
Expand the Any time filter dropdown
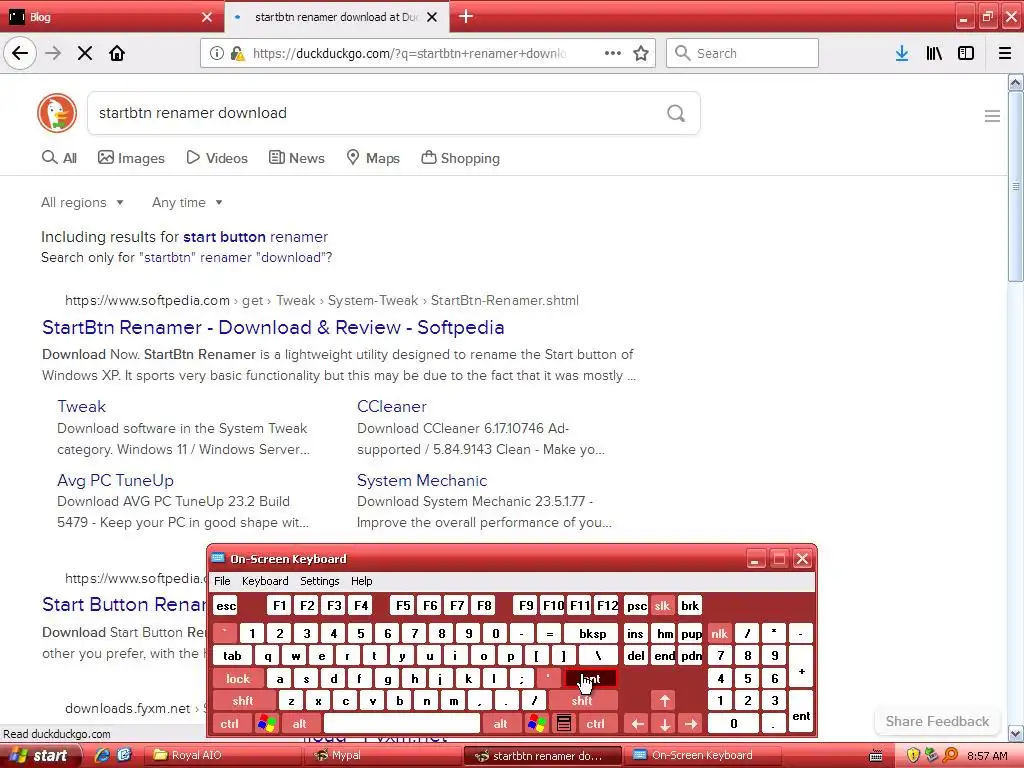coord(187,202)
